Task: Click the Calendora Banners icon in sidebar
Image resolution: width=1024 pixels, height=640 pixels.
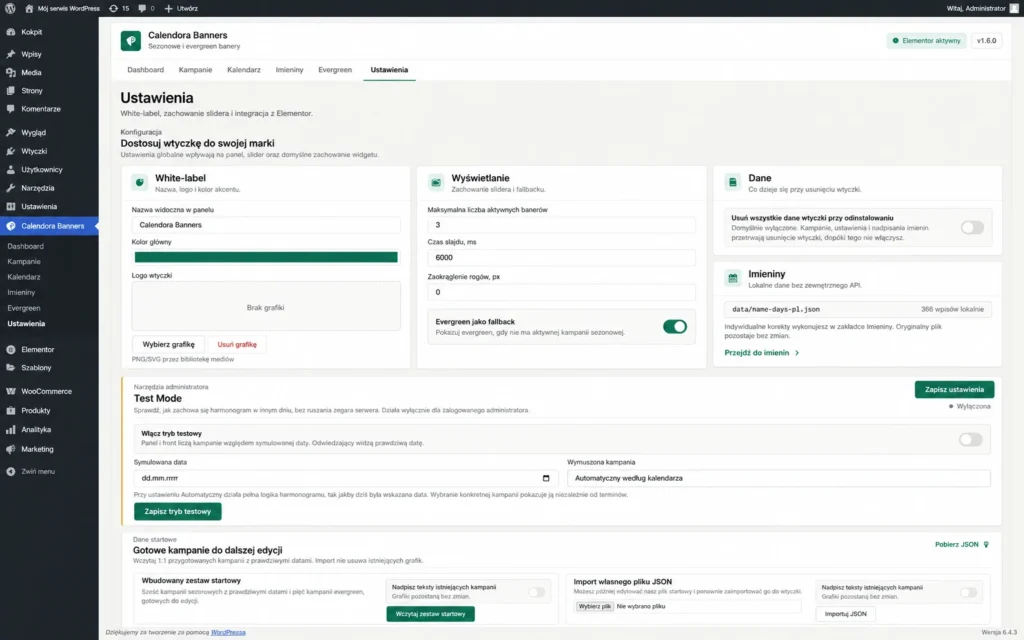Action: pos(11,226)
